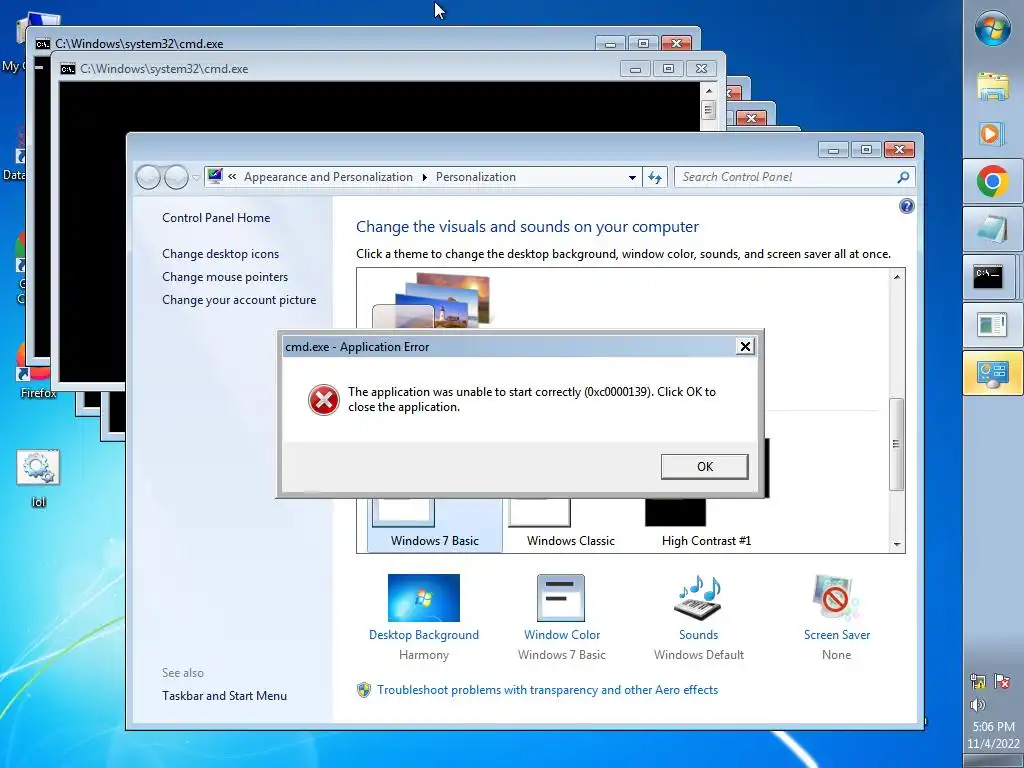Viewport: 1024px width, 768px height.
Task: Click the address bar Control Panel icon
Action: (x=215, y=176)
